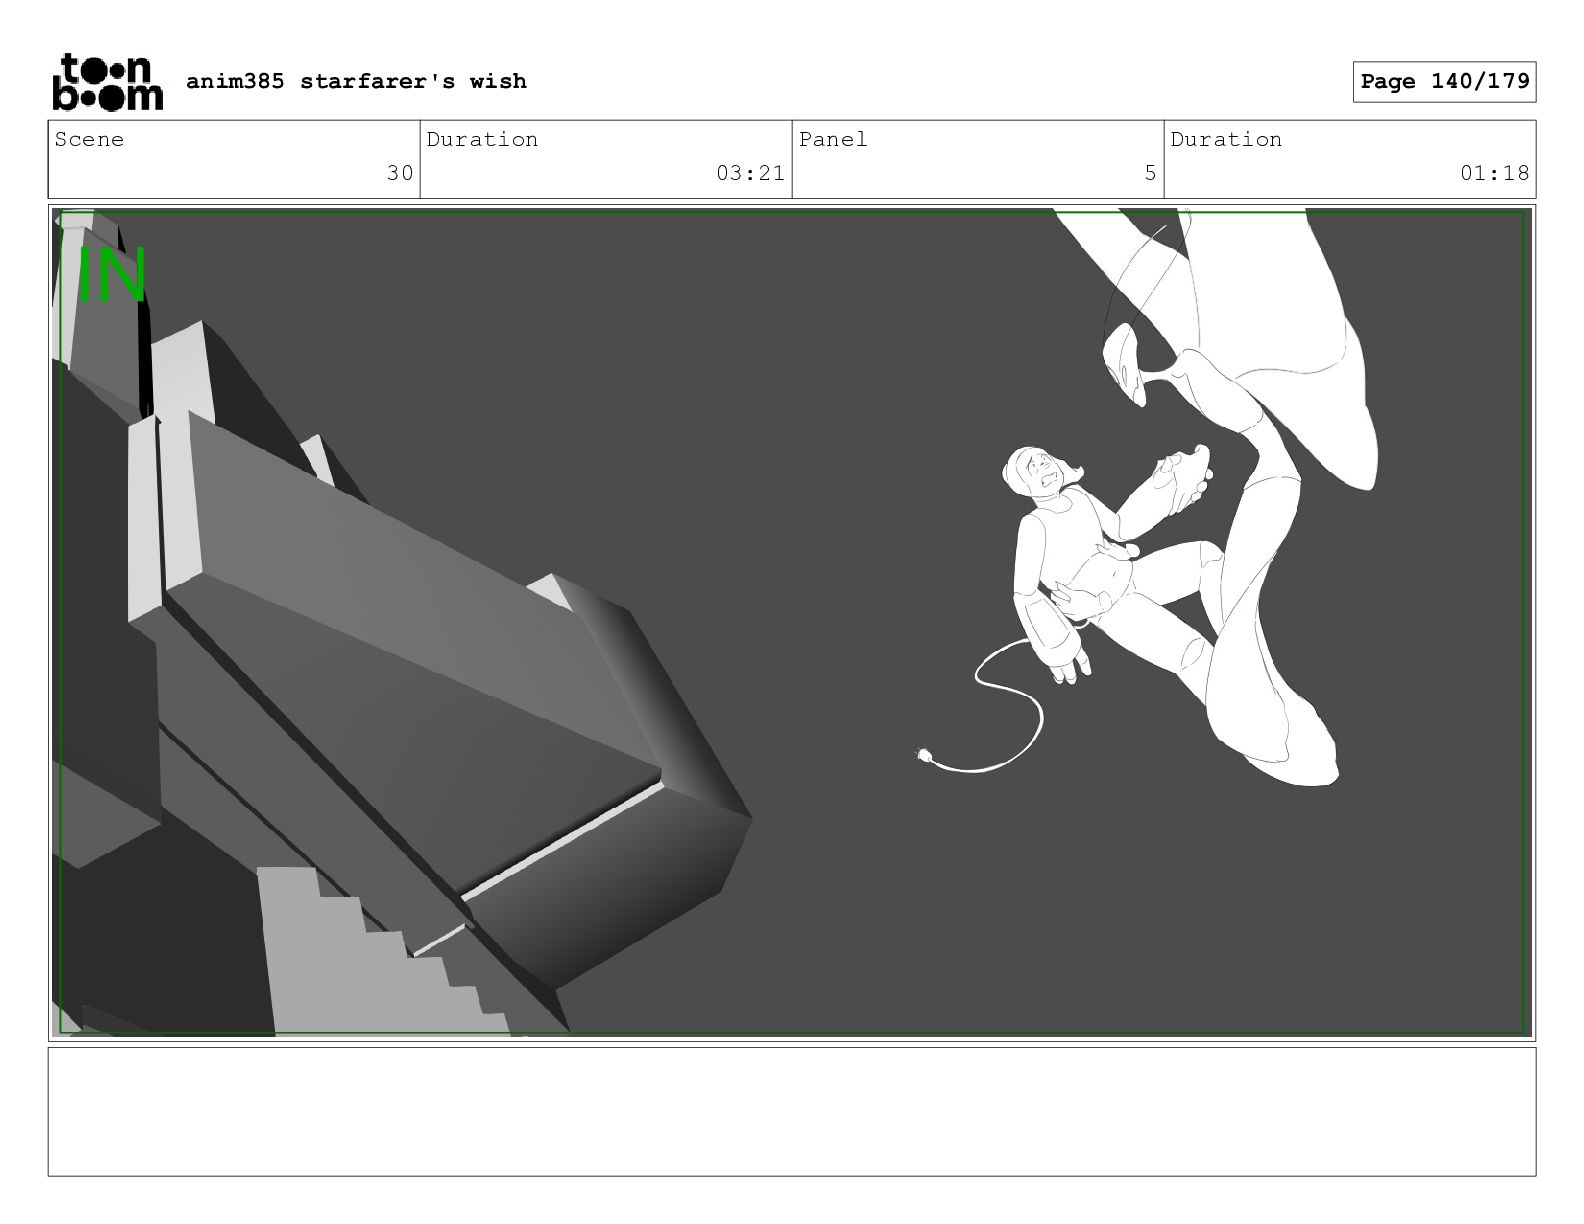Click the Toon Boom logo

tap(107, 81)
